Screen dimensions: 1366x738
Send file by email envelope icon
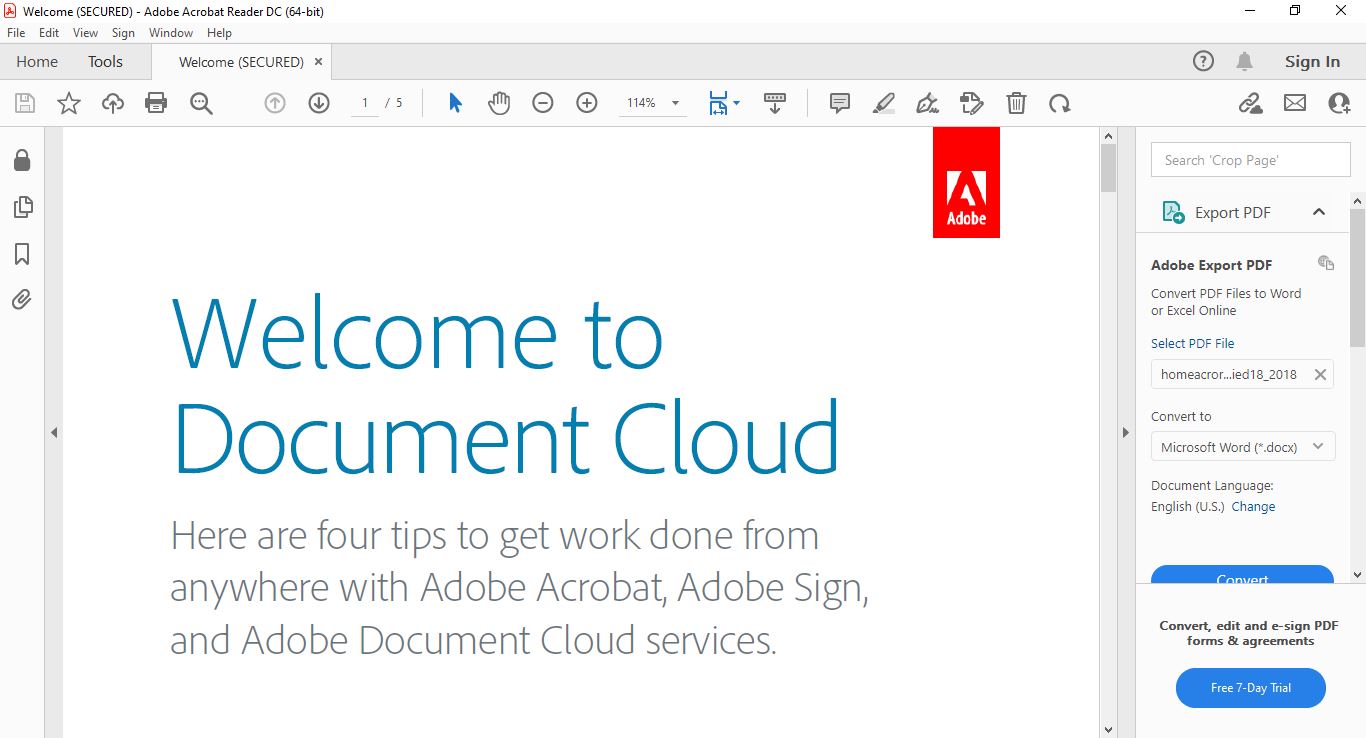1295,103
